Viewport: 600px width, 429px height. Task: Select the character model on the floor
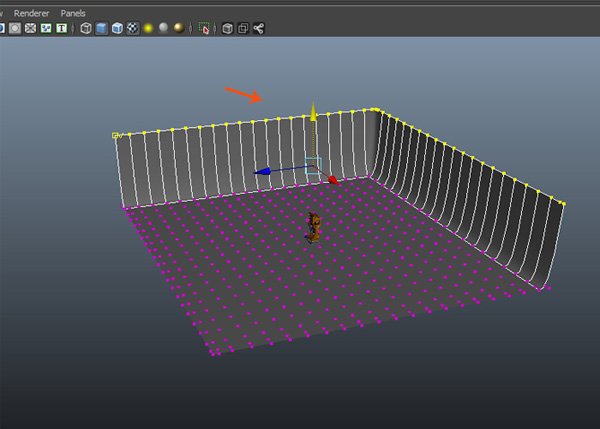pos(314,228)
